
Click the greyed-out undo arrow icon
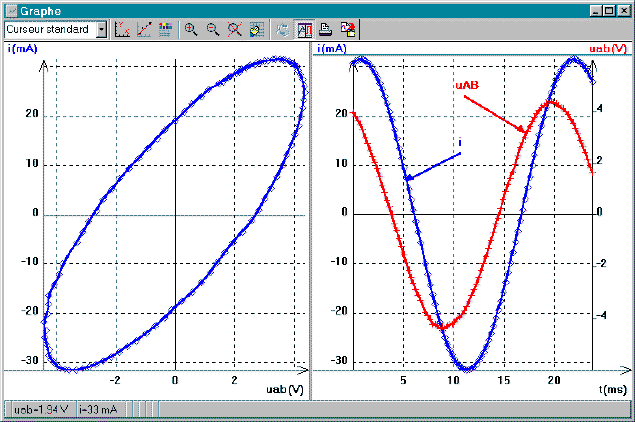[281, 30]
